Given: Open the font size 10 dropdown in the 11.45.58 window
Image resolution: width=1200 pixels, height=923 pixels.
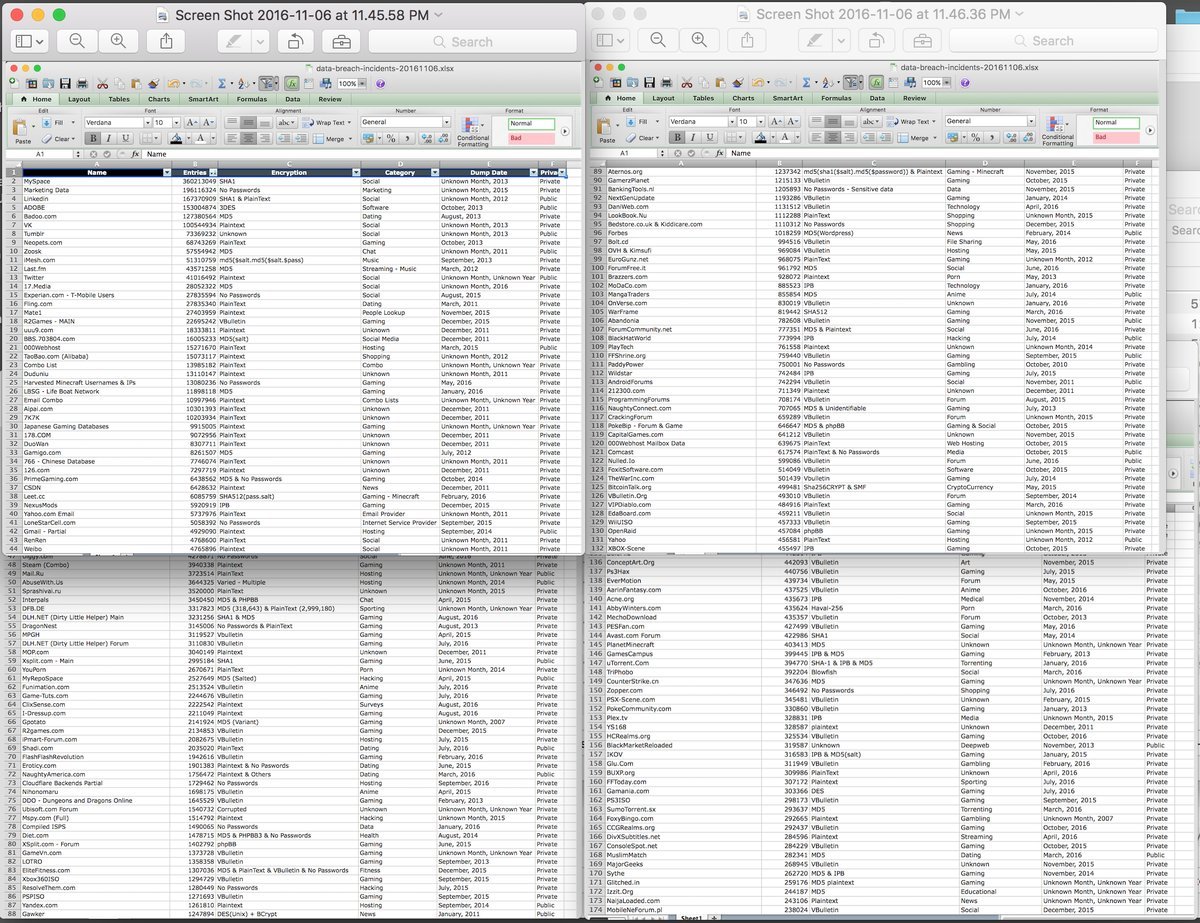Looking at the screenshot, I should click(176, 122).
